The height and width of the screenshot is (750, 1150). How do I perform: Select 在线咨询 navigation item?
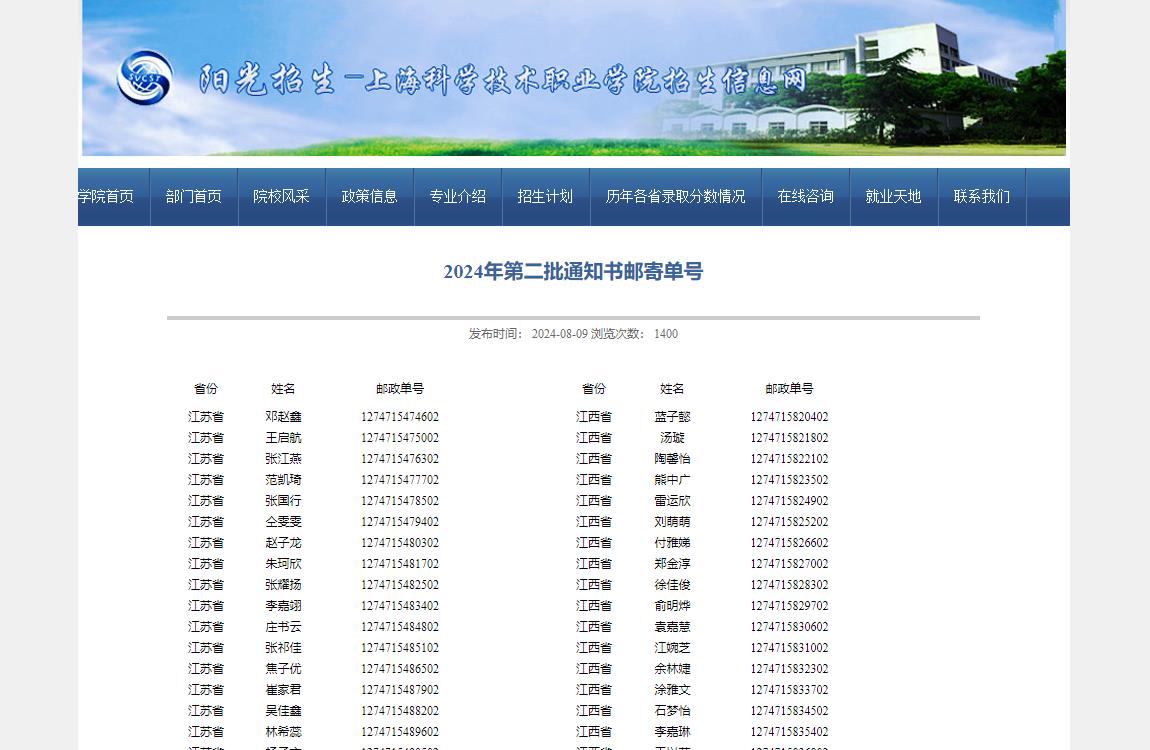(x=806, y=197)
